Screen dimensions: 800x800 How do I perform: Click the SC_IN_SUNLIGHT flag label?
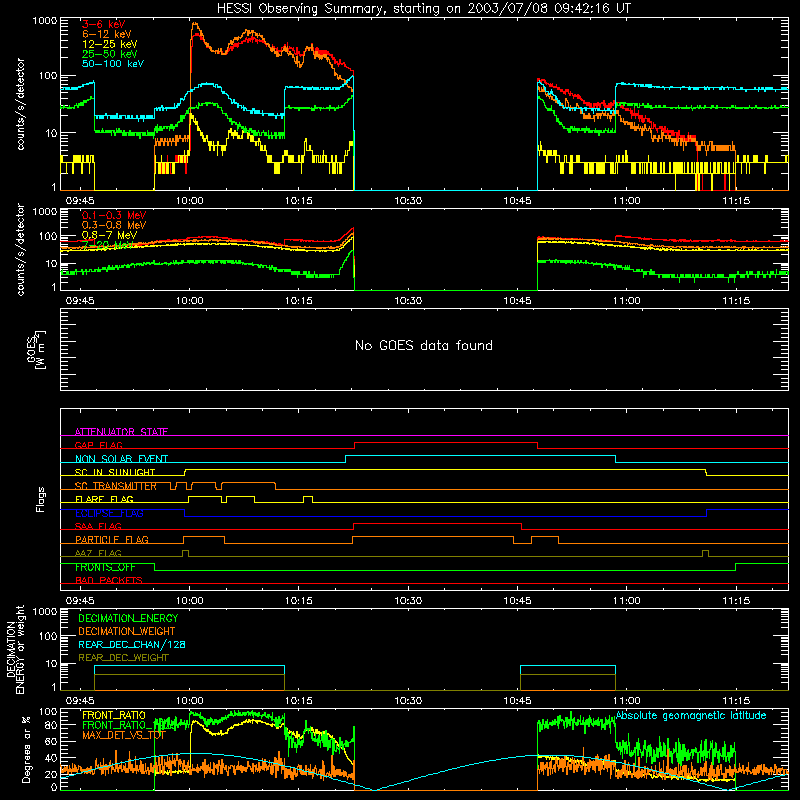(114, 472)
